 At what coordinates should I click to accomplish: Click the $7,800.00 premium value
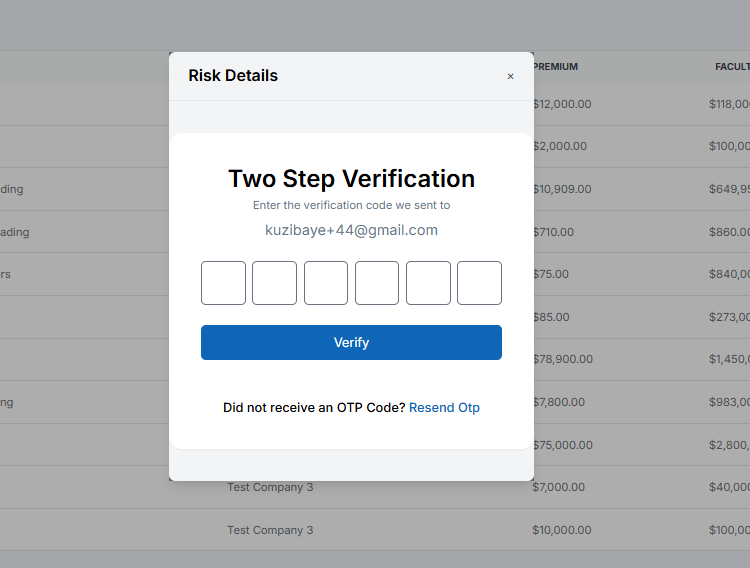coord(559,402)
